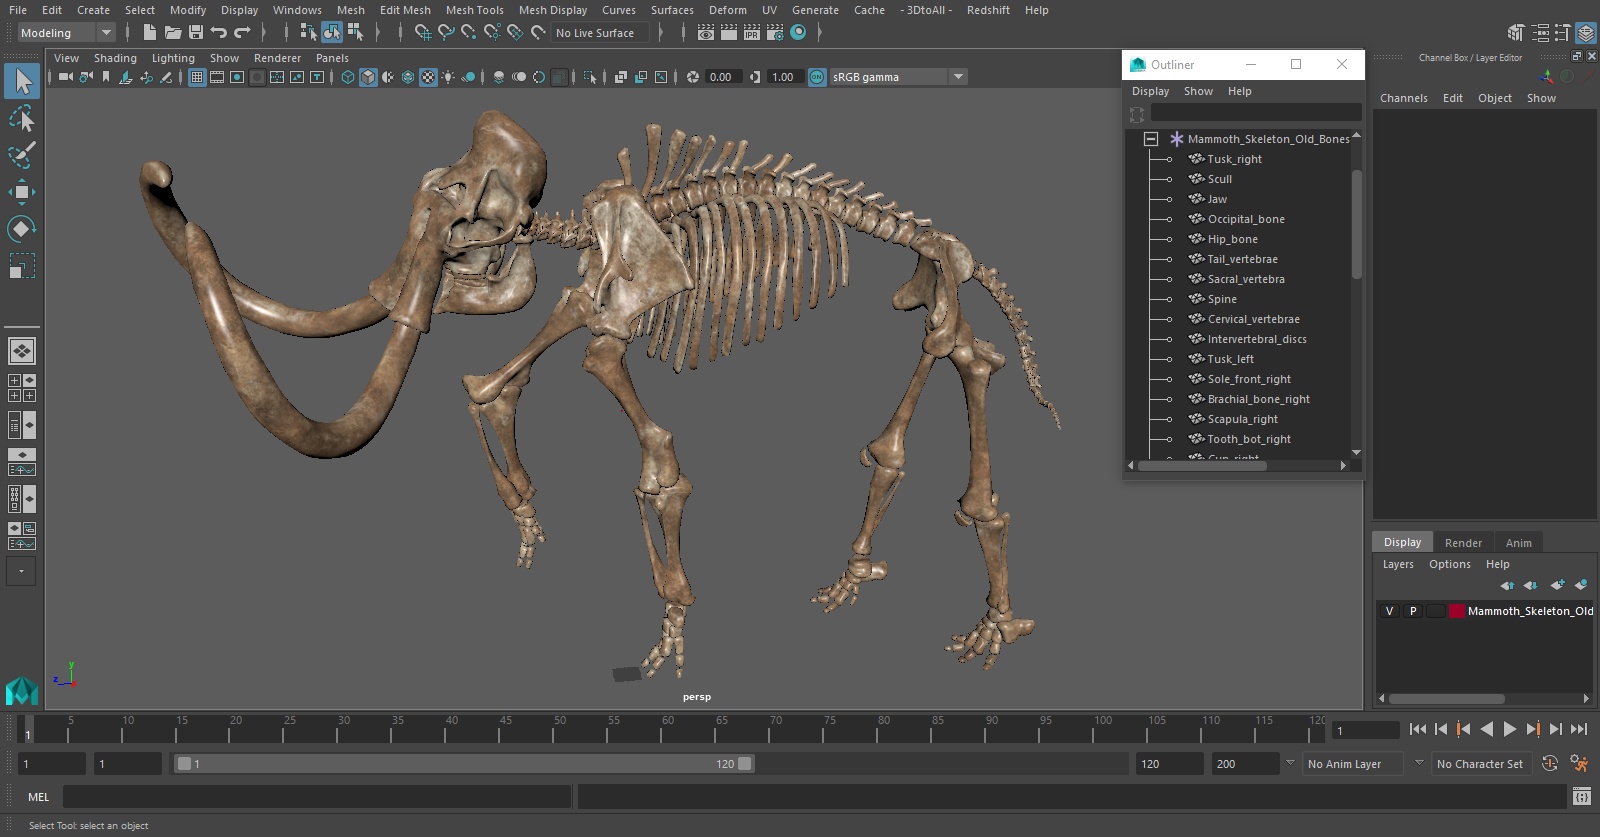Viewport: 1600px width, 837px height.
Task: Open the Deform menu
Action: coord(728,10)
